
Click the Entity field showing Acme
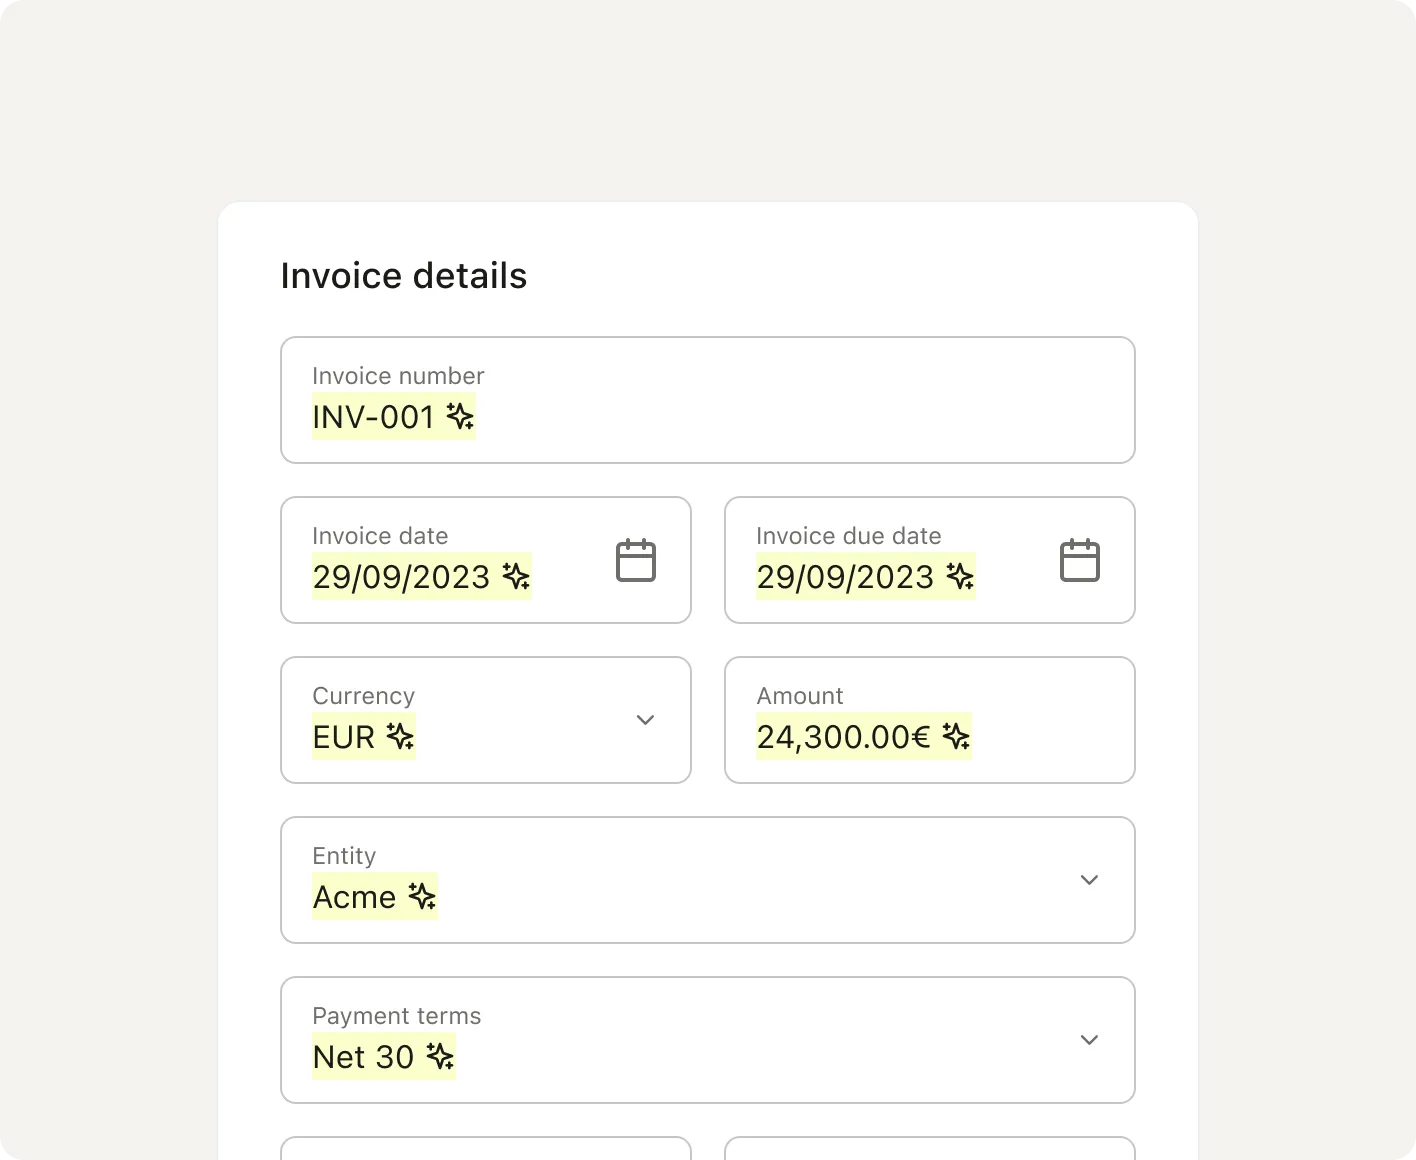click(x=700, y=880)
